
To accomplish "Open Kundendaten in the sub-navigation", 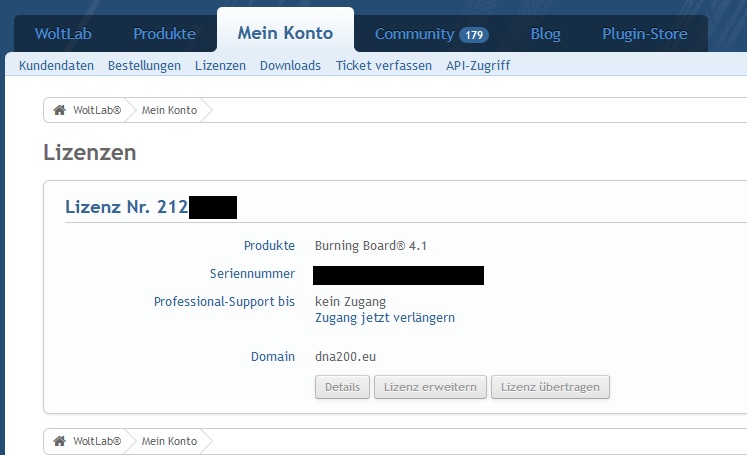I will pyautogui.click(x=56, y=66).
